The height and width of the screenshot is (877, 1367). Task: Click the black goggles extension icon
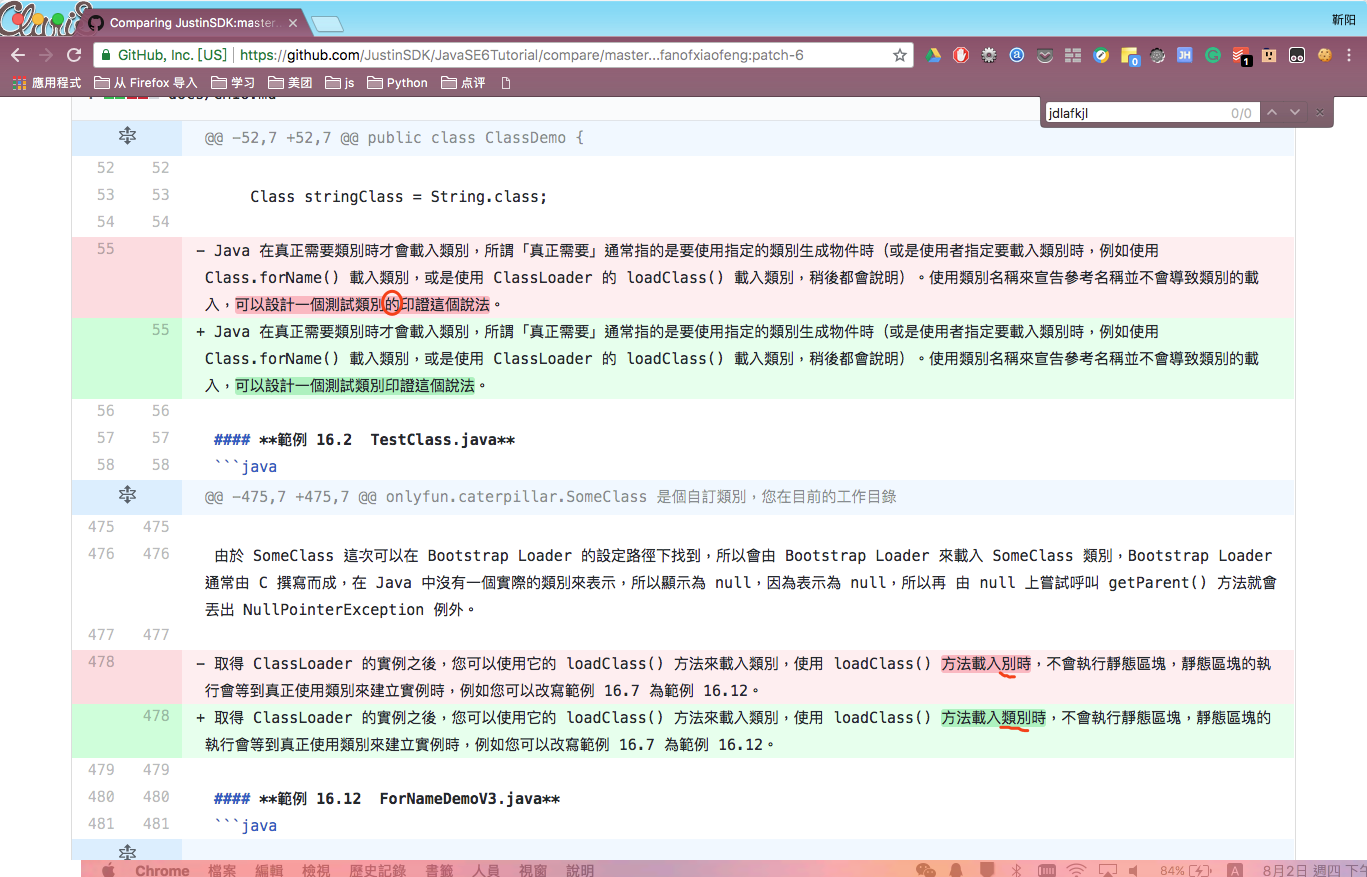click(1297, 56)
